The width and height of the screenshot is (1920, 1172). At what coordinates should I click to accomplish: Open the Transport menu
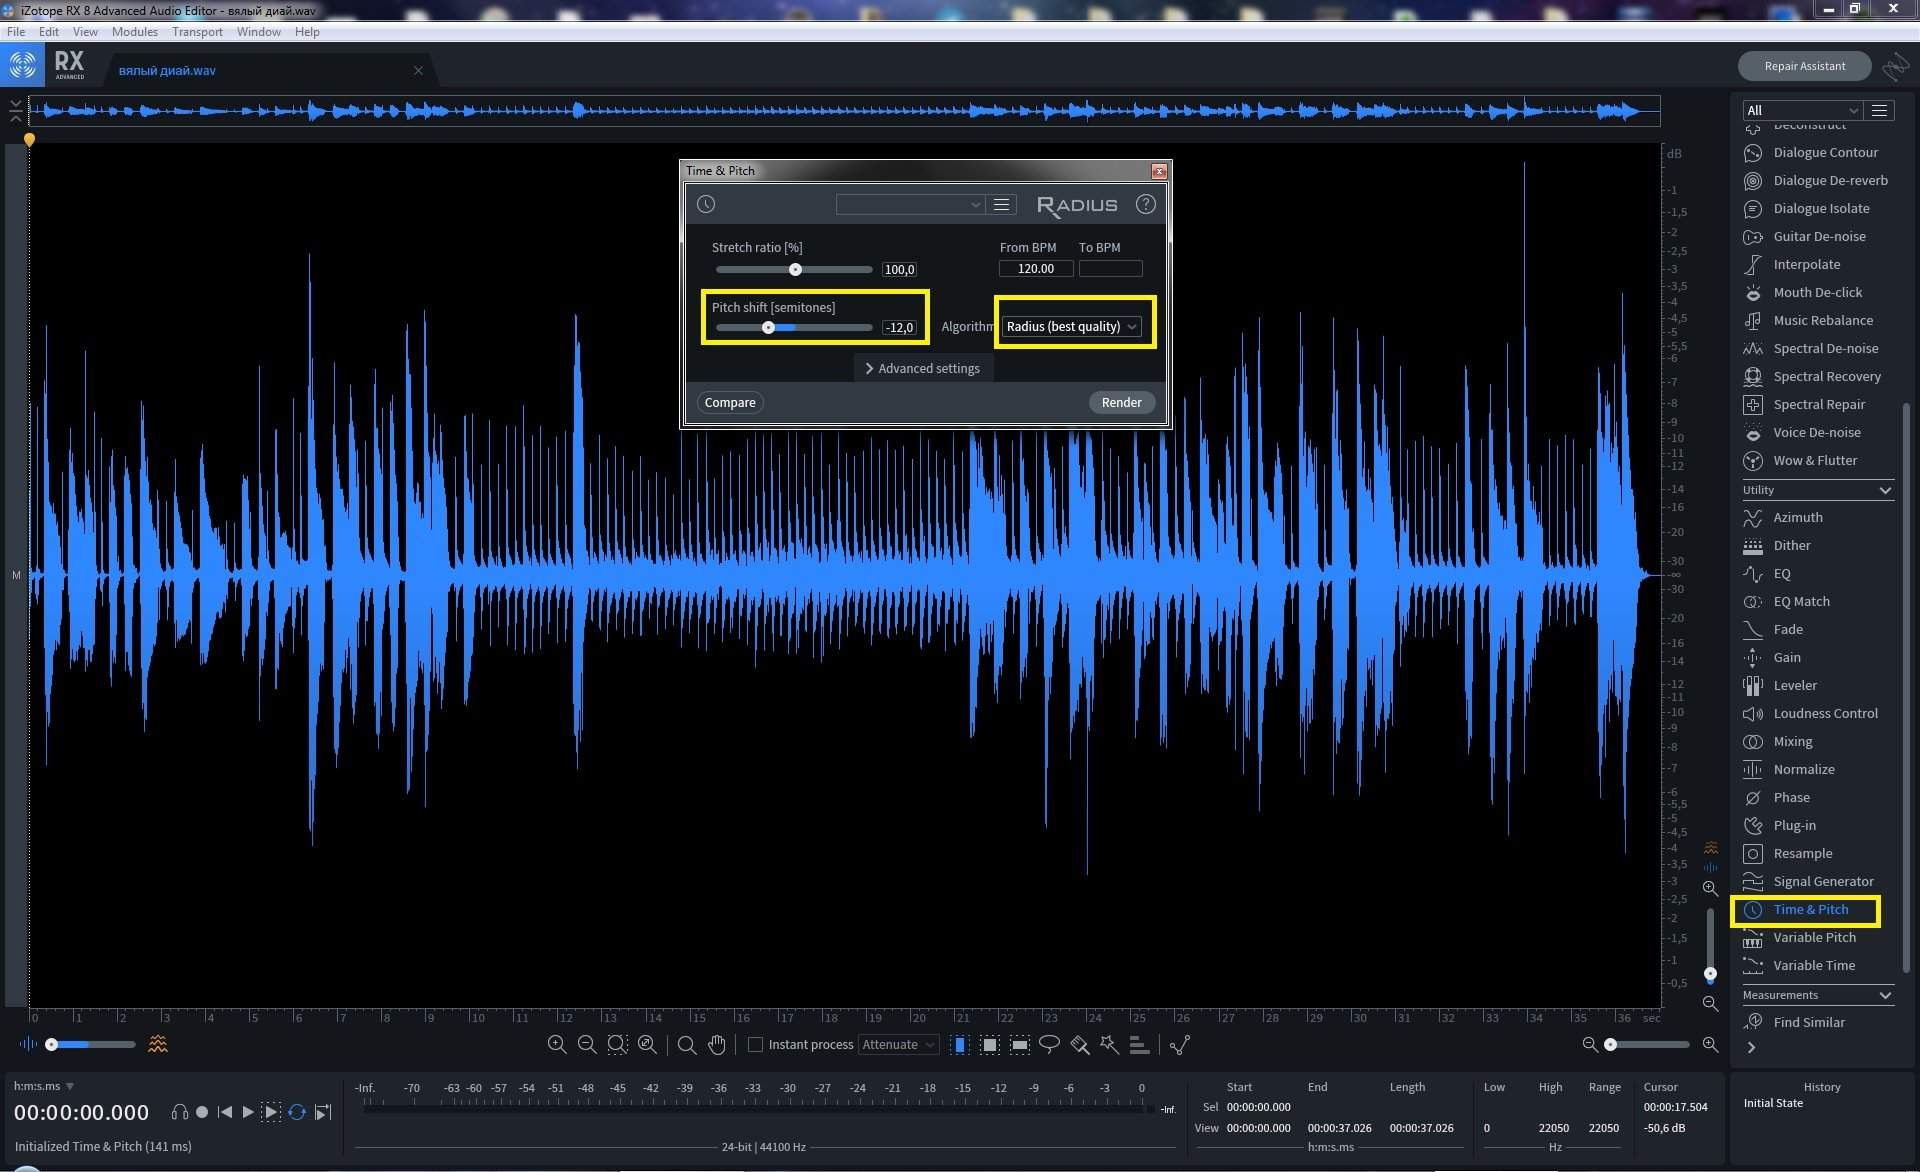point(197,31)
